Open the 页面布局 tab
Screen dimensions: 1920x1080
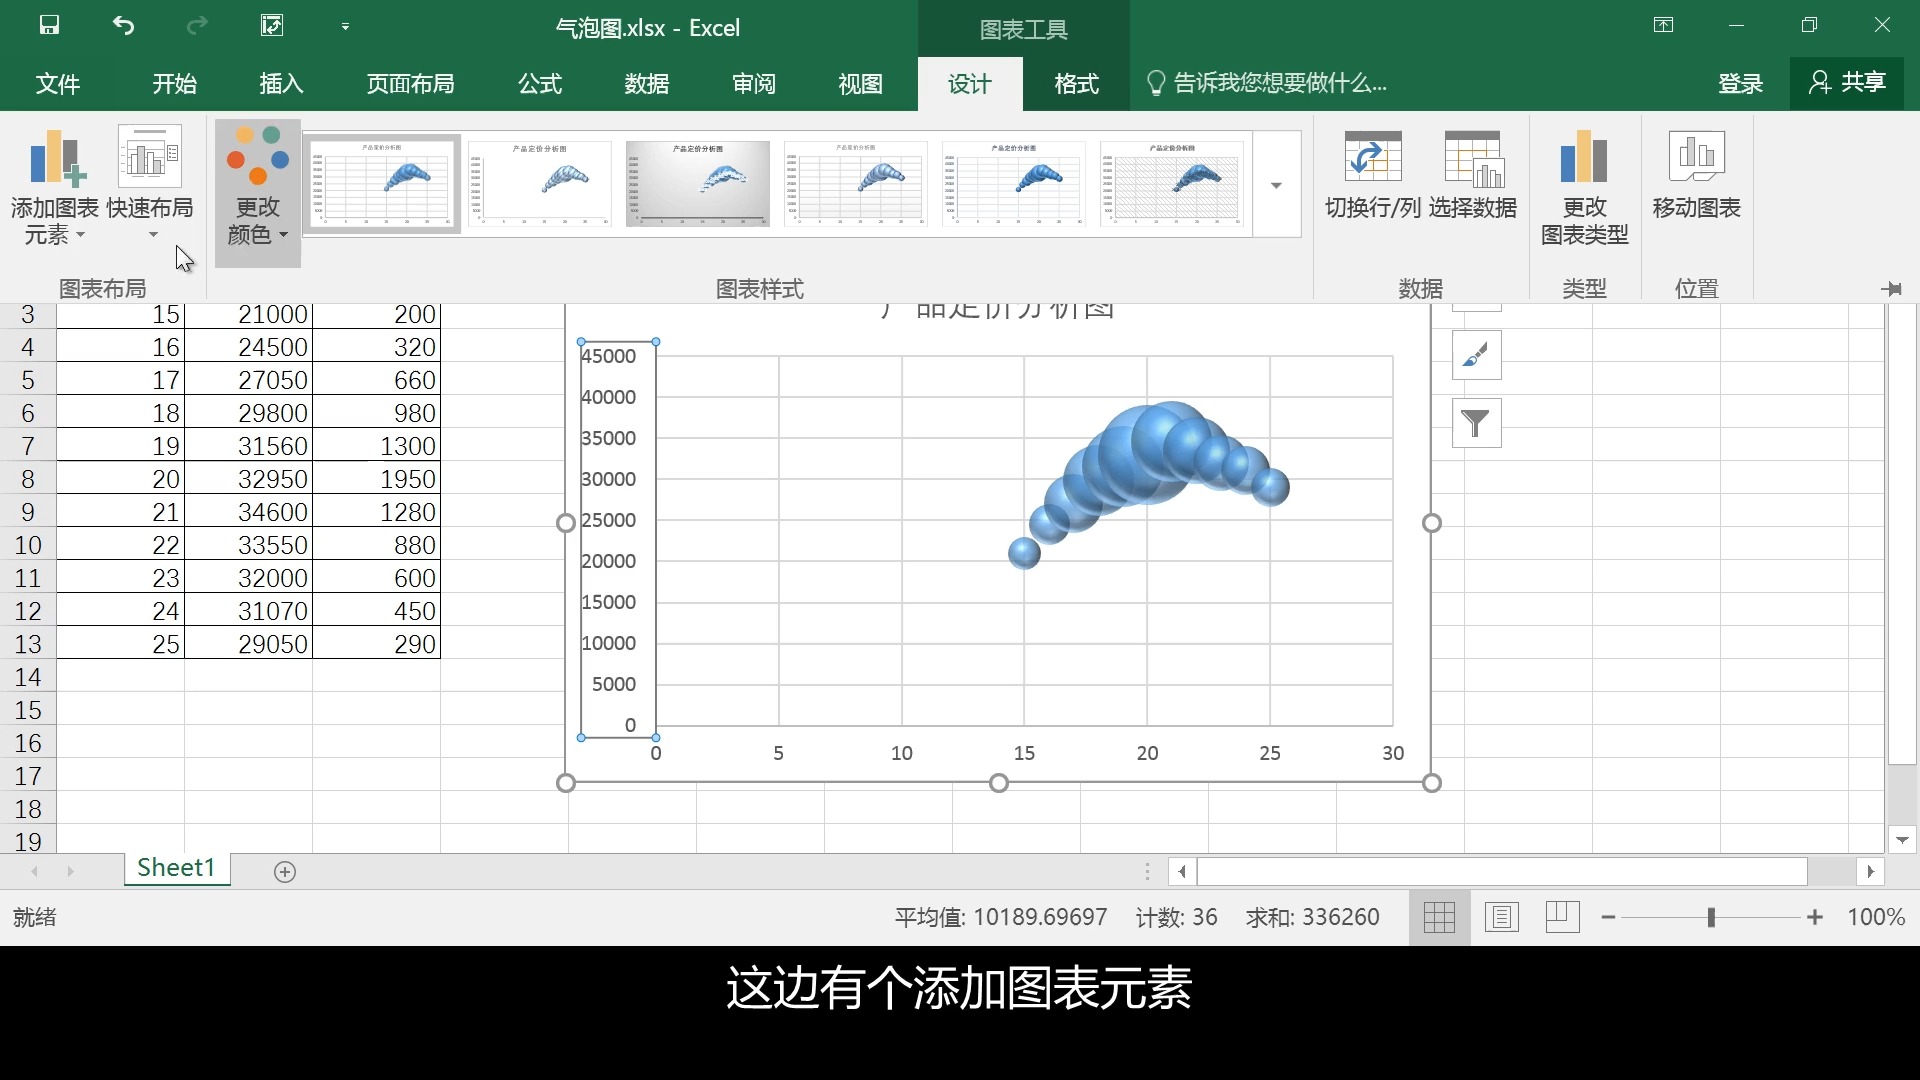(410, 84)
